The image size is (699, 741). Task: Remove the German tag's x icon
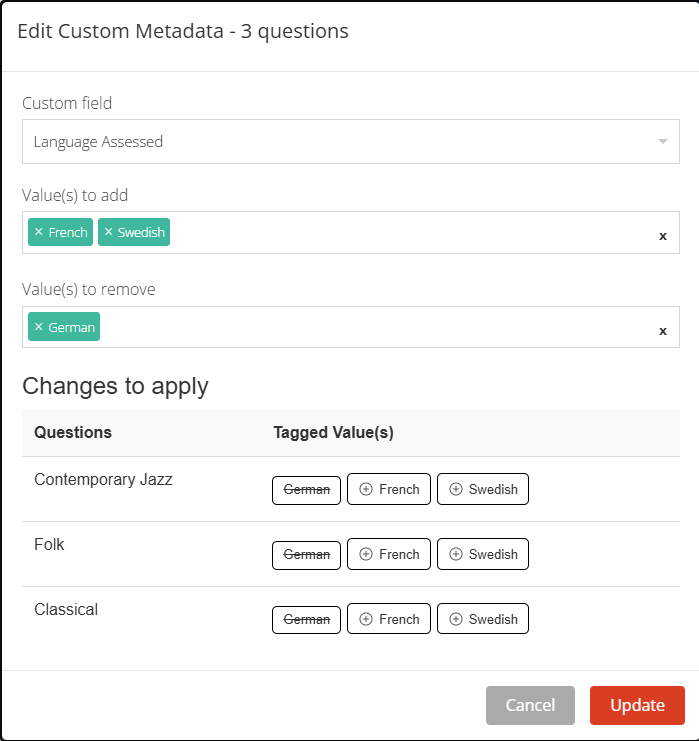coord(39,327)
